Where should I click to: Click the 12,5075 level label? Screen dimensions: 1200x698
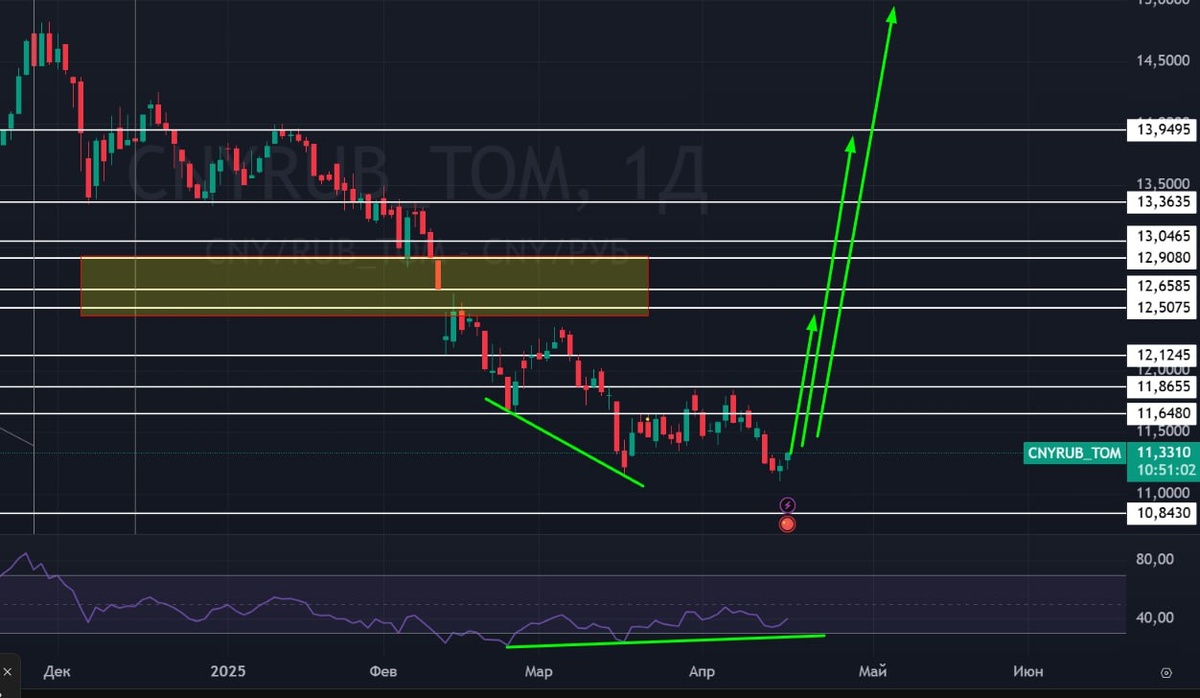click(1164, 307)
